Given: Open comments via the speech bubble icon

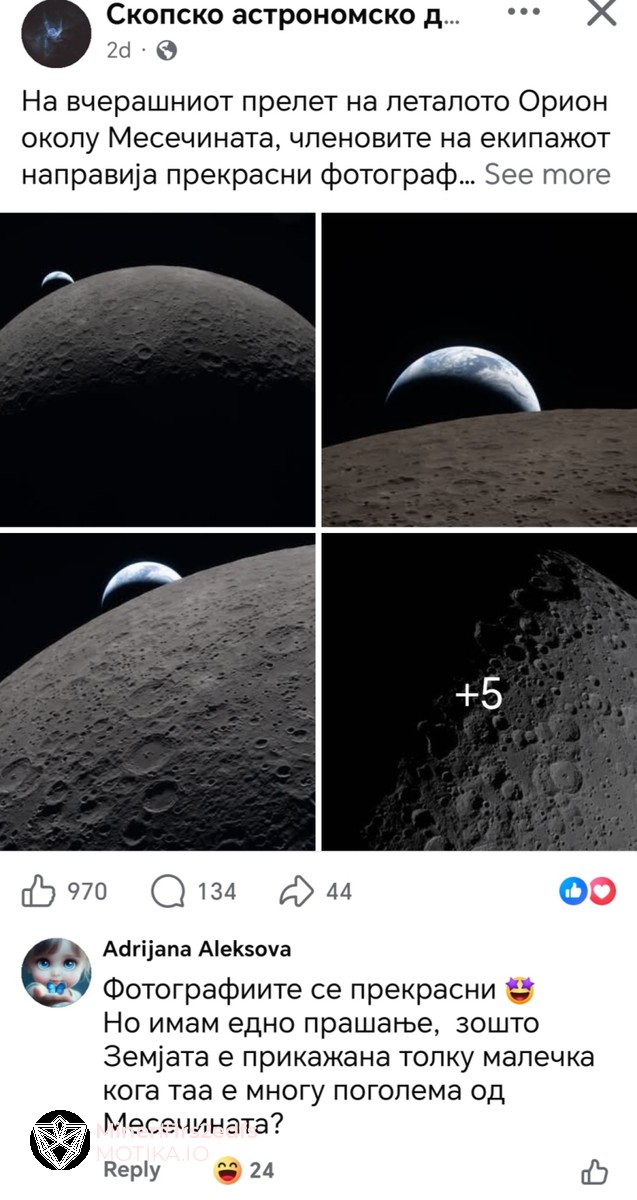Looking at the screenshot, I should point(167,891).
